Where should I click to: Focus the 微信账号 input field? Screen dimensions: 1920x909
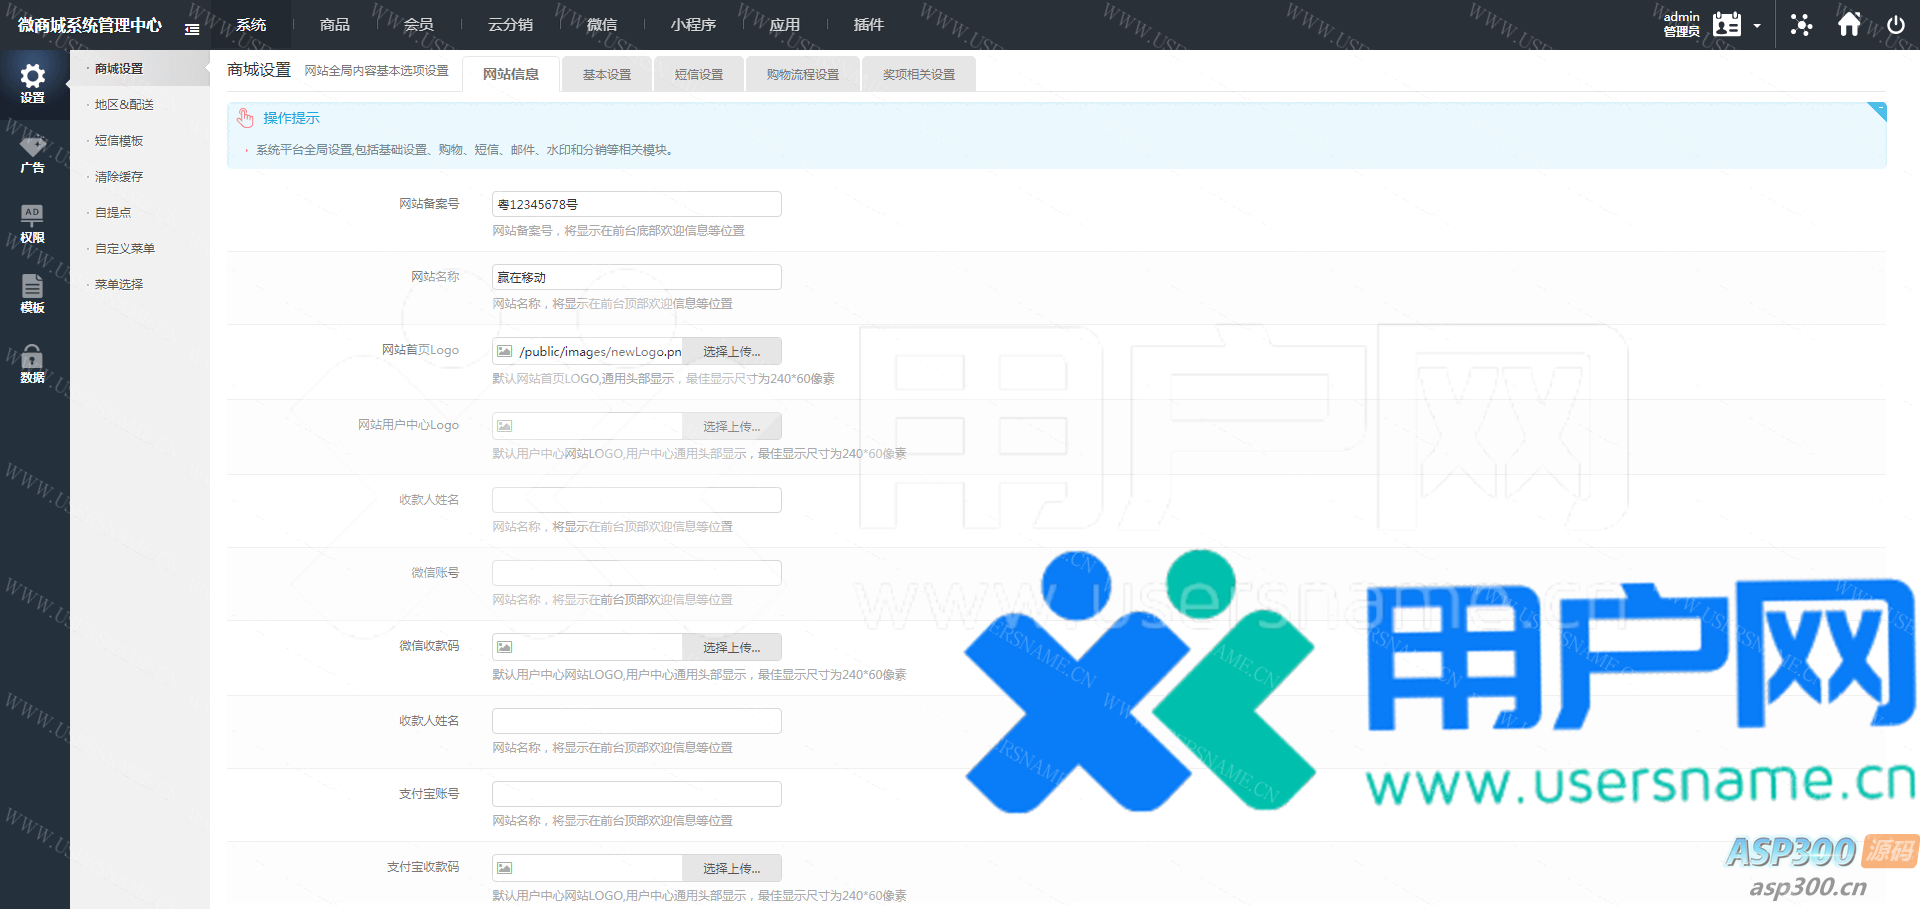pos(637,573)
